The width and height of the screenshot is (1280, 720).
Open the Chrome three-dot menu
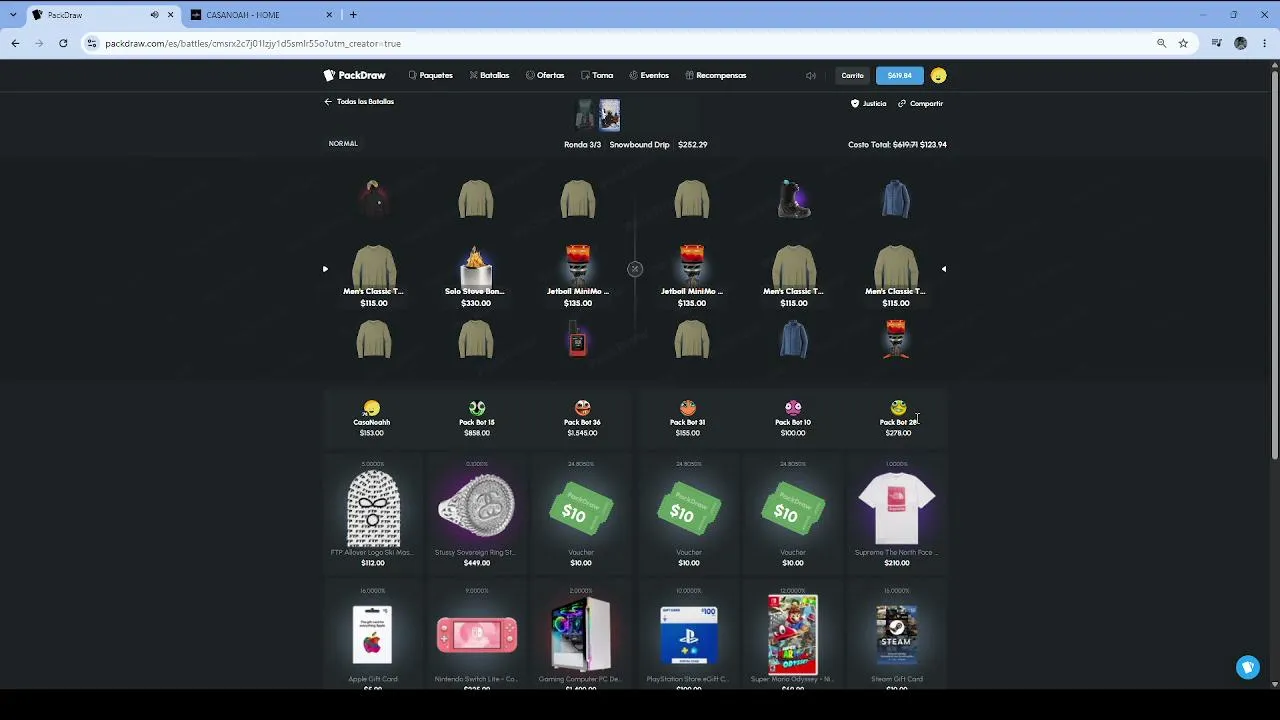coord(1265,43)
